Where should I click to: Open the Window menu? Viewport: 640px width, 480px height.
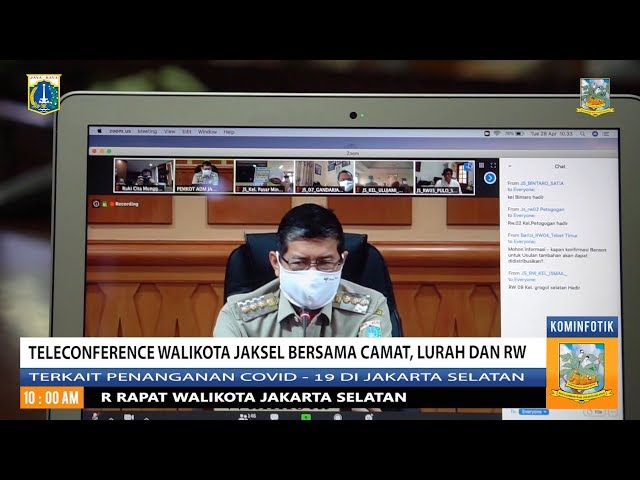pos(207,132)
